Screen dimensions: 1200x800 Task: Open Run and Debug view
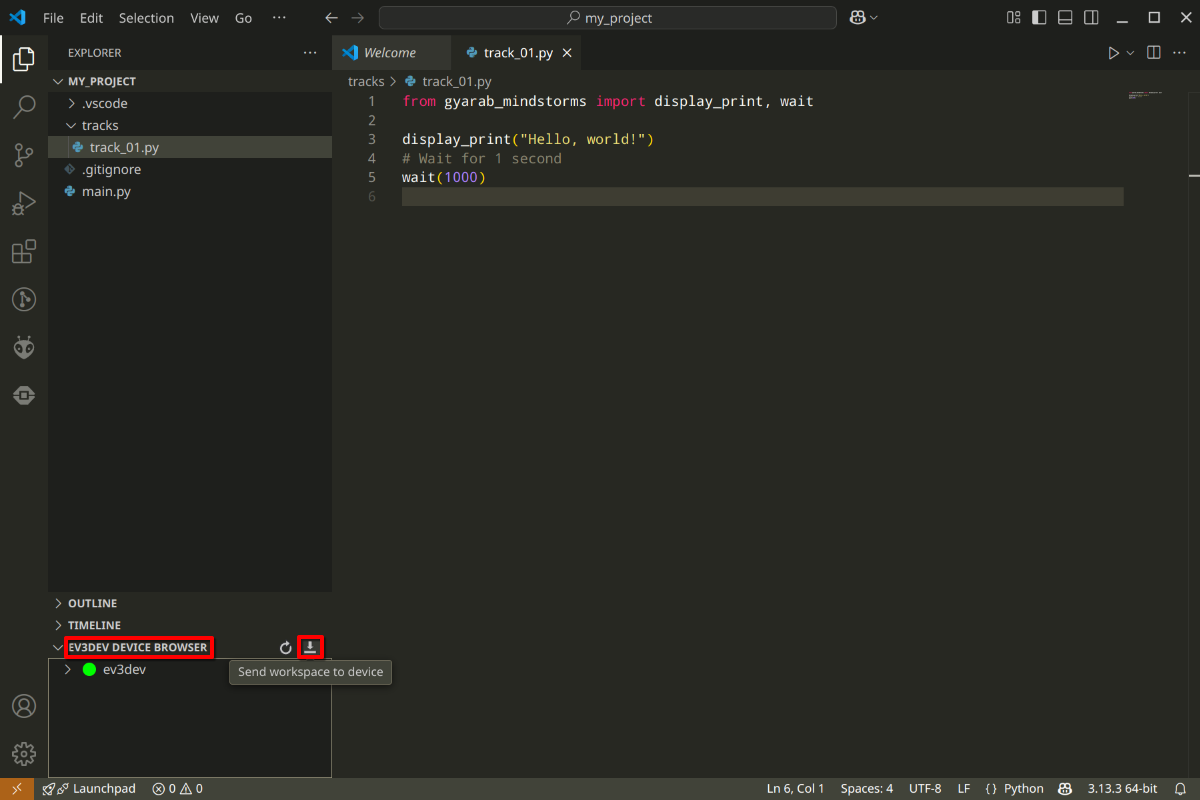click(24, 204)
